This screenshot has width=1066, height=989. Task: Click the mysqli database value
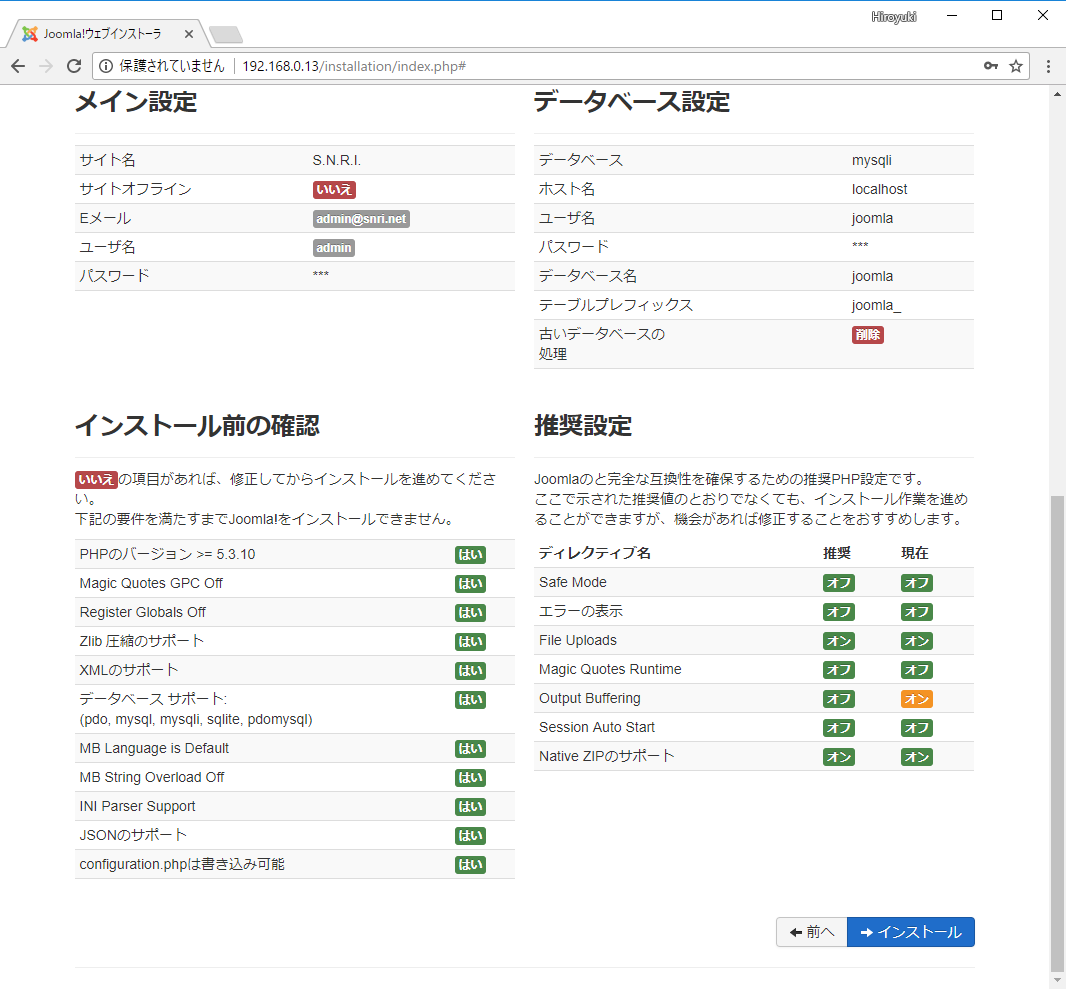click(872, 160)
